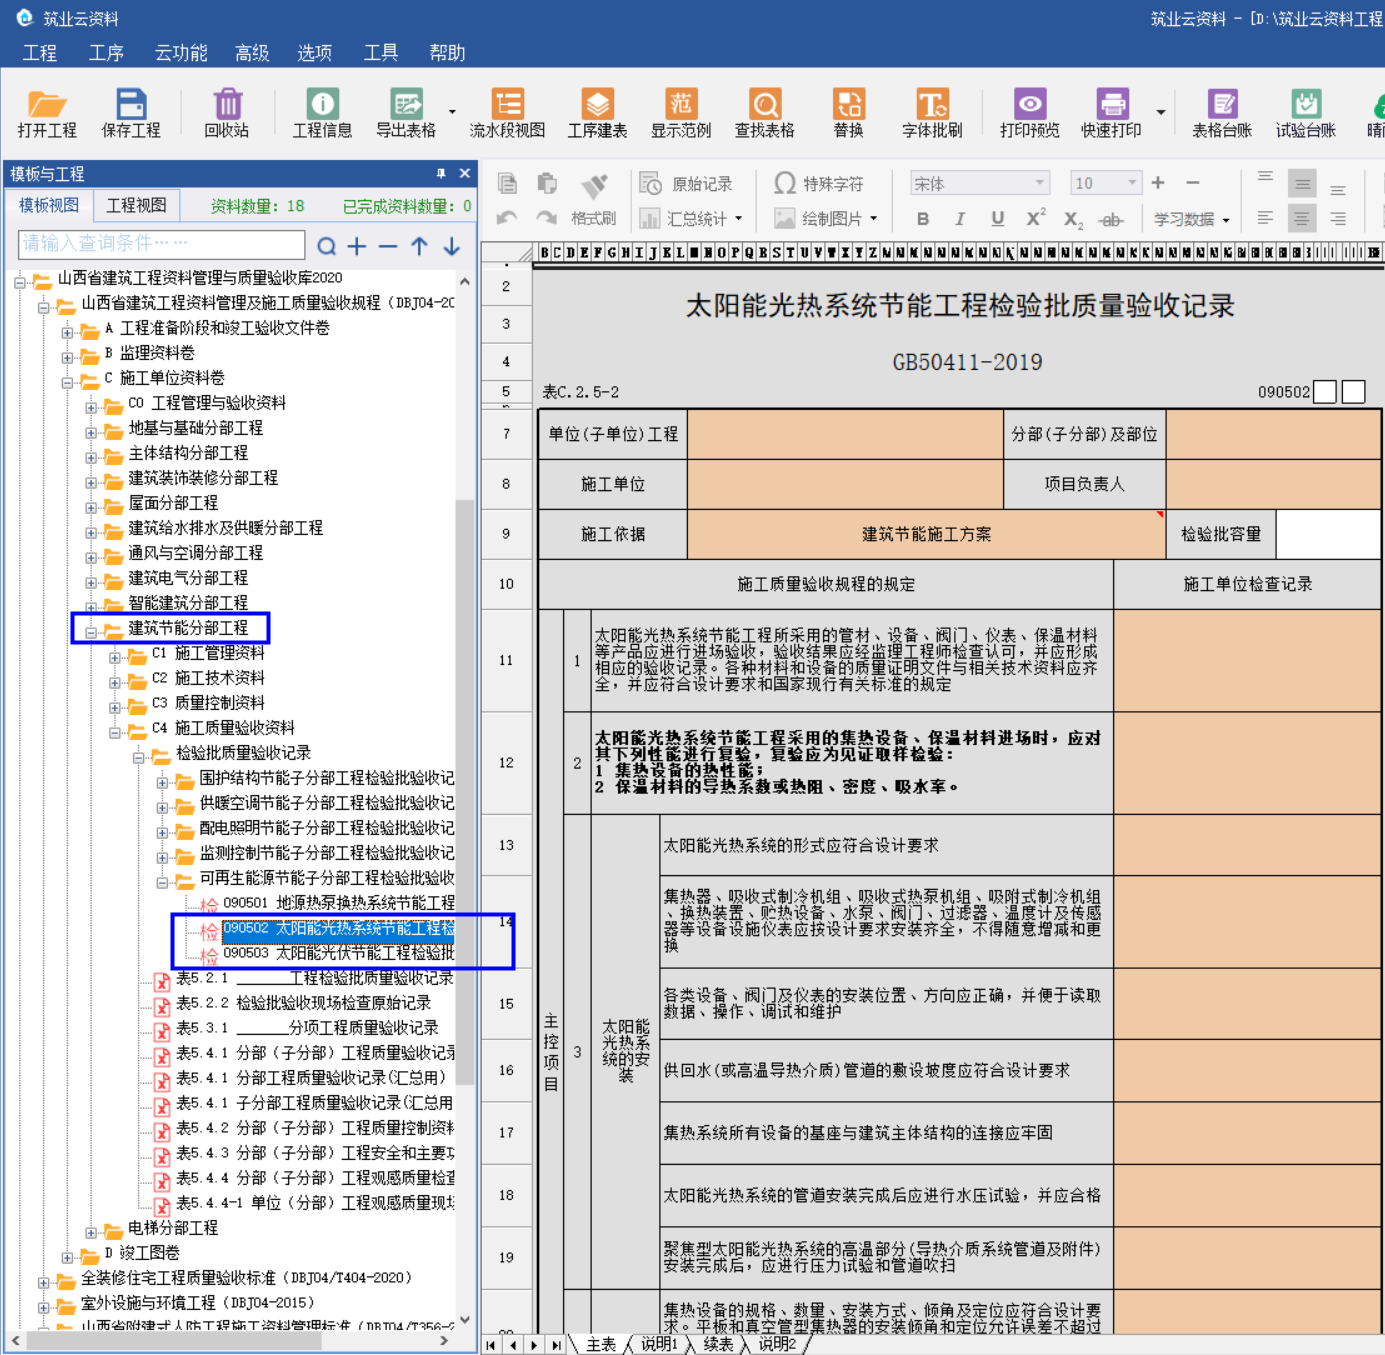Image resolution: width=1385 pixels, height=1355 pixels.
Task: Close the 模板与工程 panel
Action: pyautogui.click(x=464, y=174)
